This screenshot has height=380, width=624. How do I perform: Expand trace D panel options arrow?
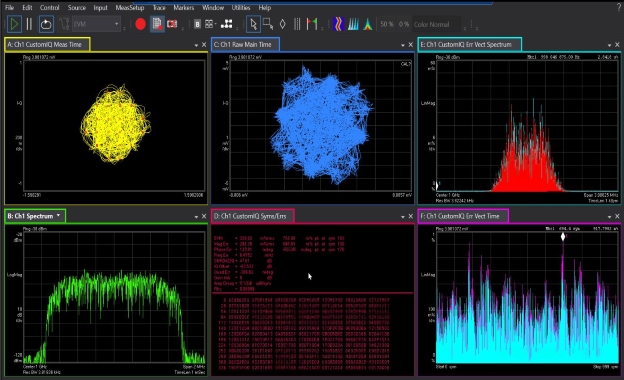pos(403,217)
